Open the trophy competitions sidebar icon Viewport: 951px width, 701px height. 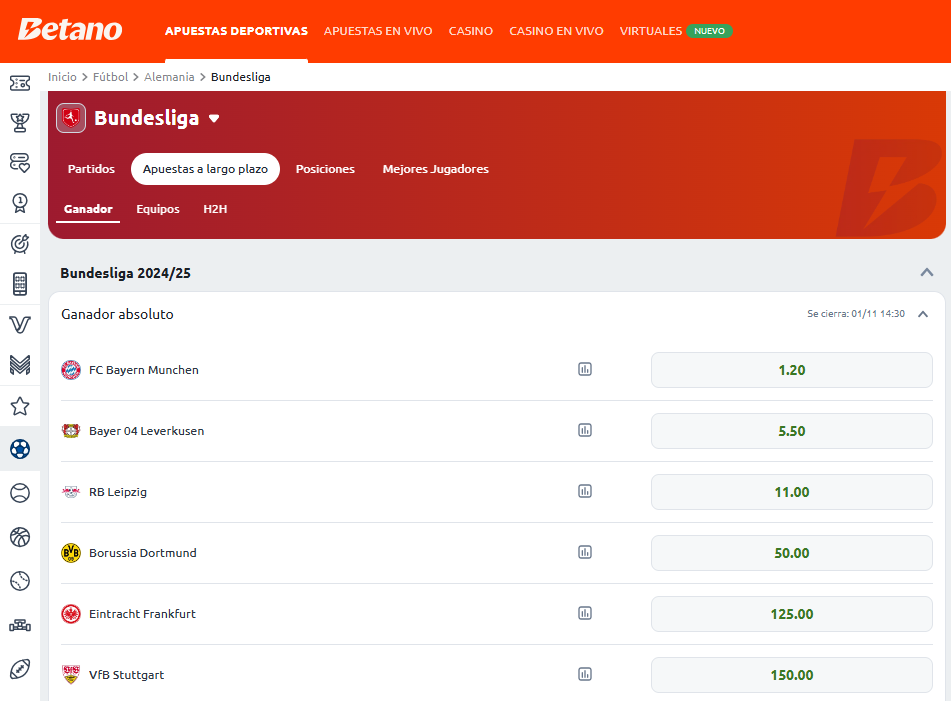[20, 123]
